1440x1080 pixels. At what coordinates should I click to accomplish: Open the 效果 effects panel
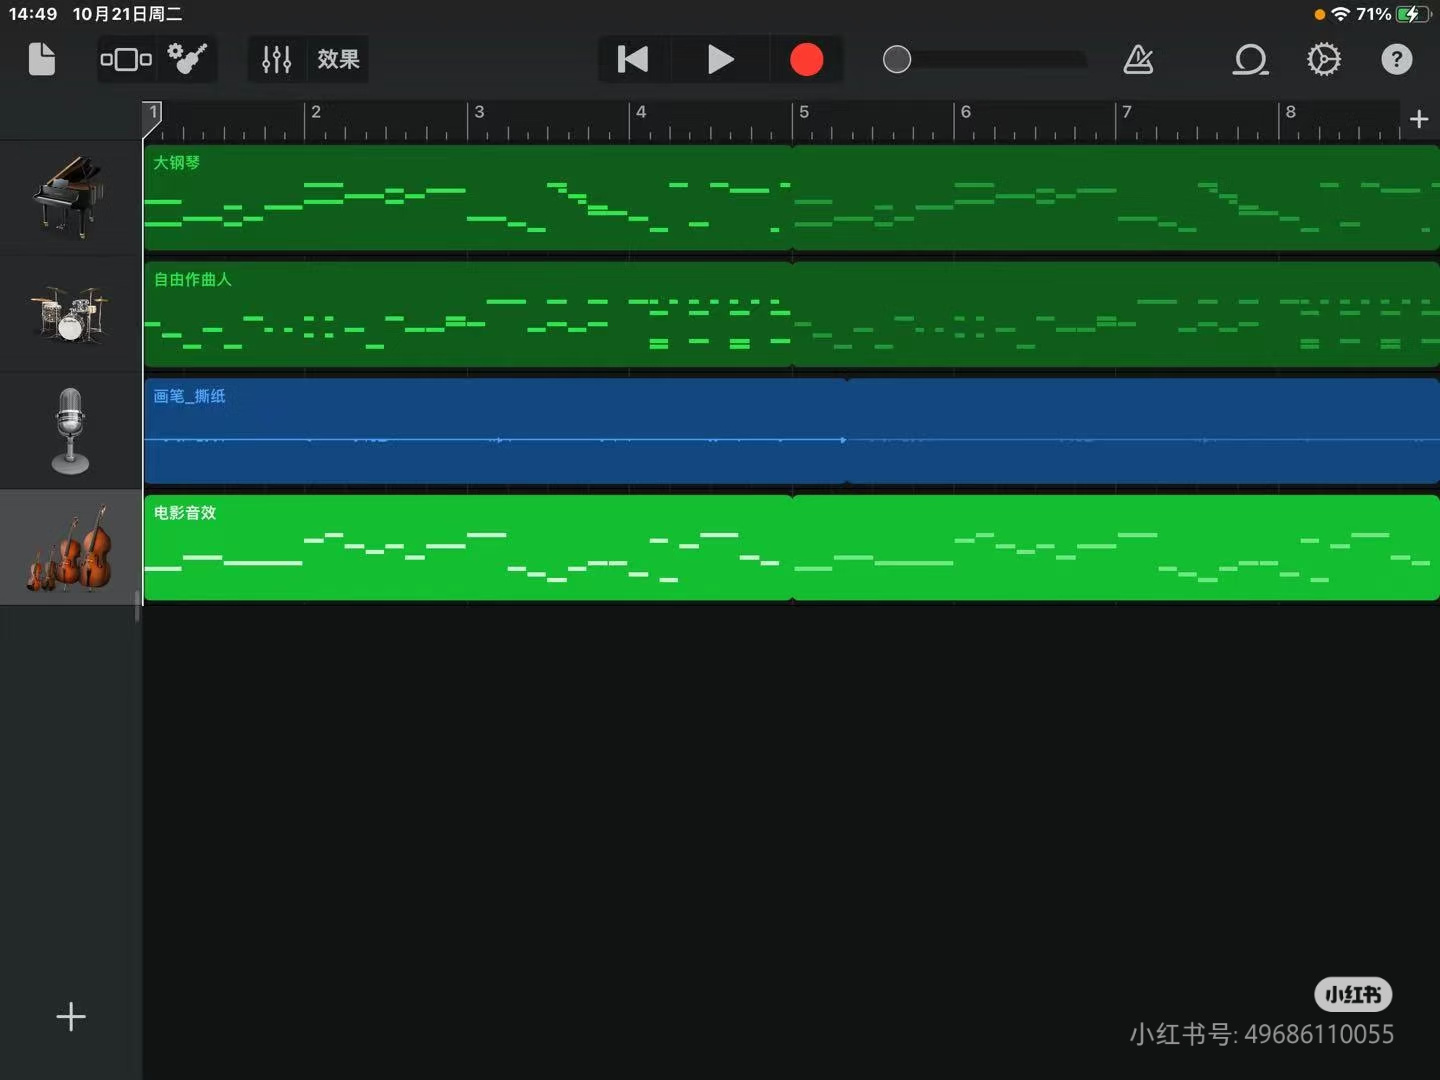tap(338, 59)
